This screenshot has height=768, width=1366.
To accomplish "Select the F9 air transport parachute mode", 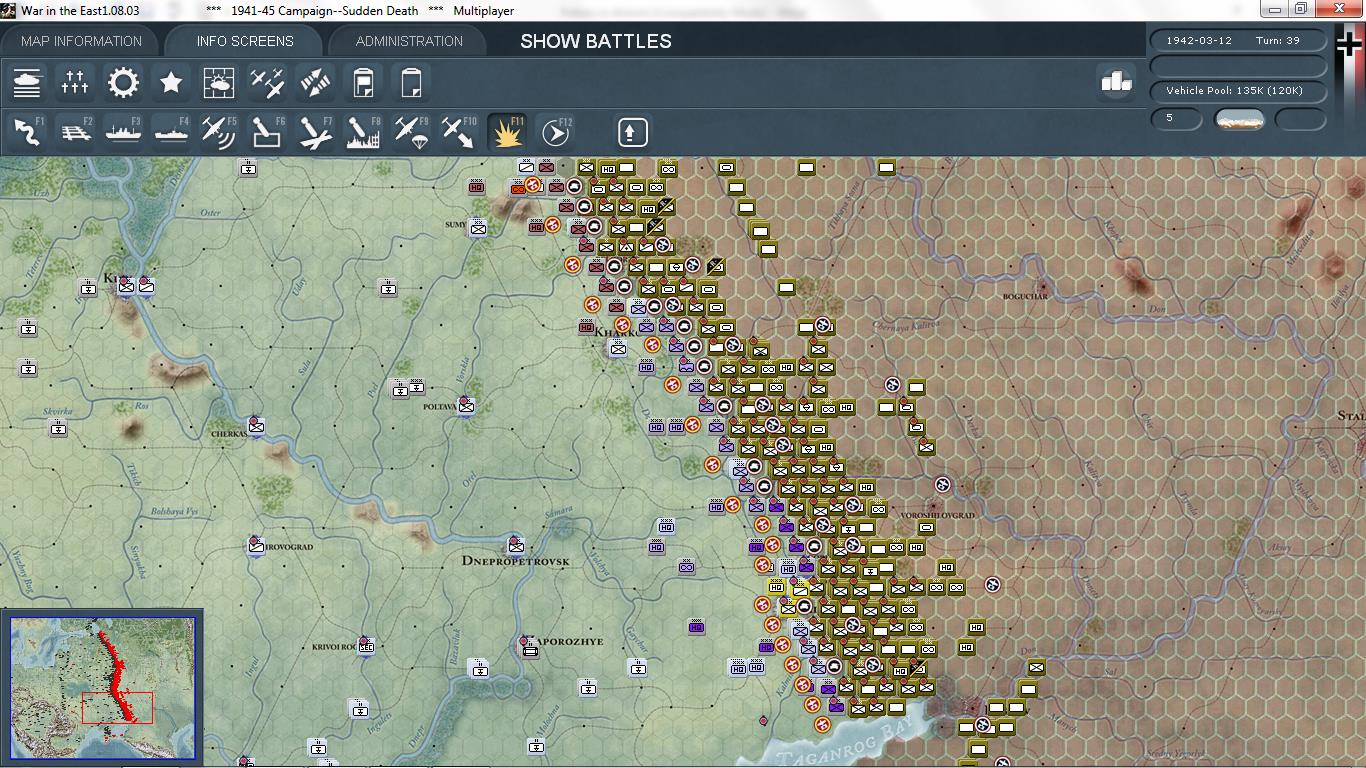I will pos(411,132).
